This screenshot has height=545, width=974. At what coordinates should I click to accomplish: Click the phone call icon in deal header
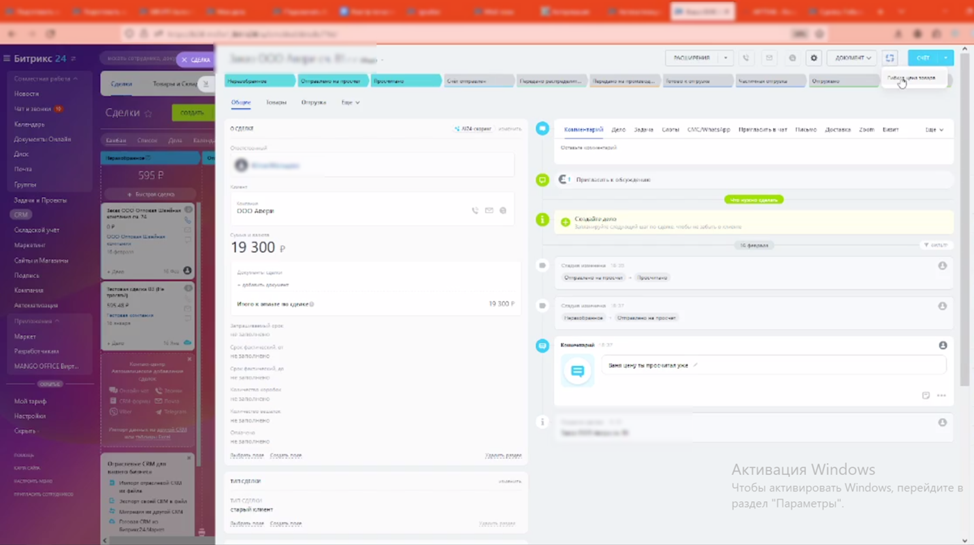click(x=746, y=58)
